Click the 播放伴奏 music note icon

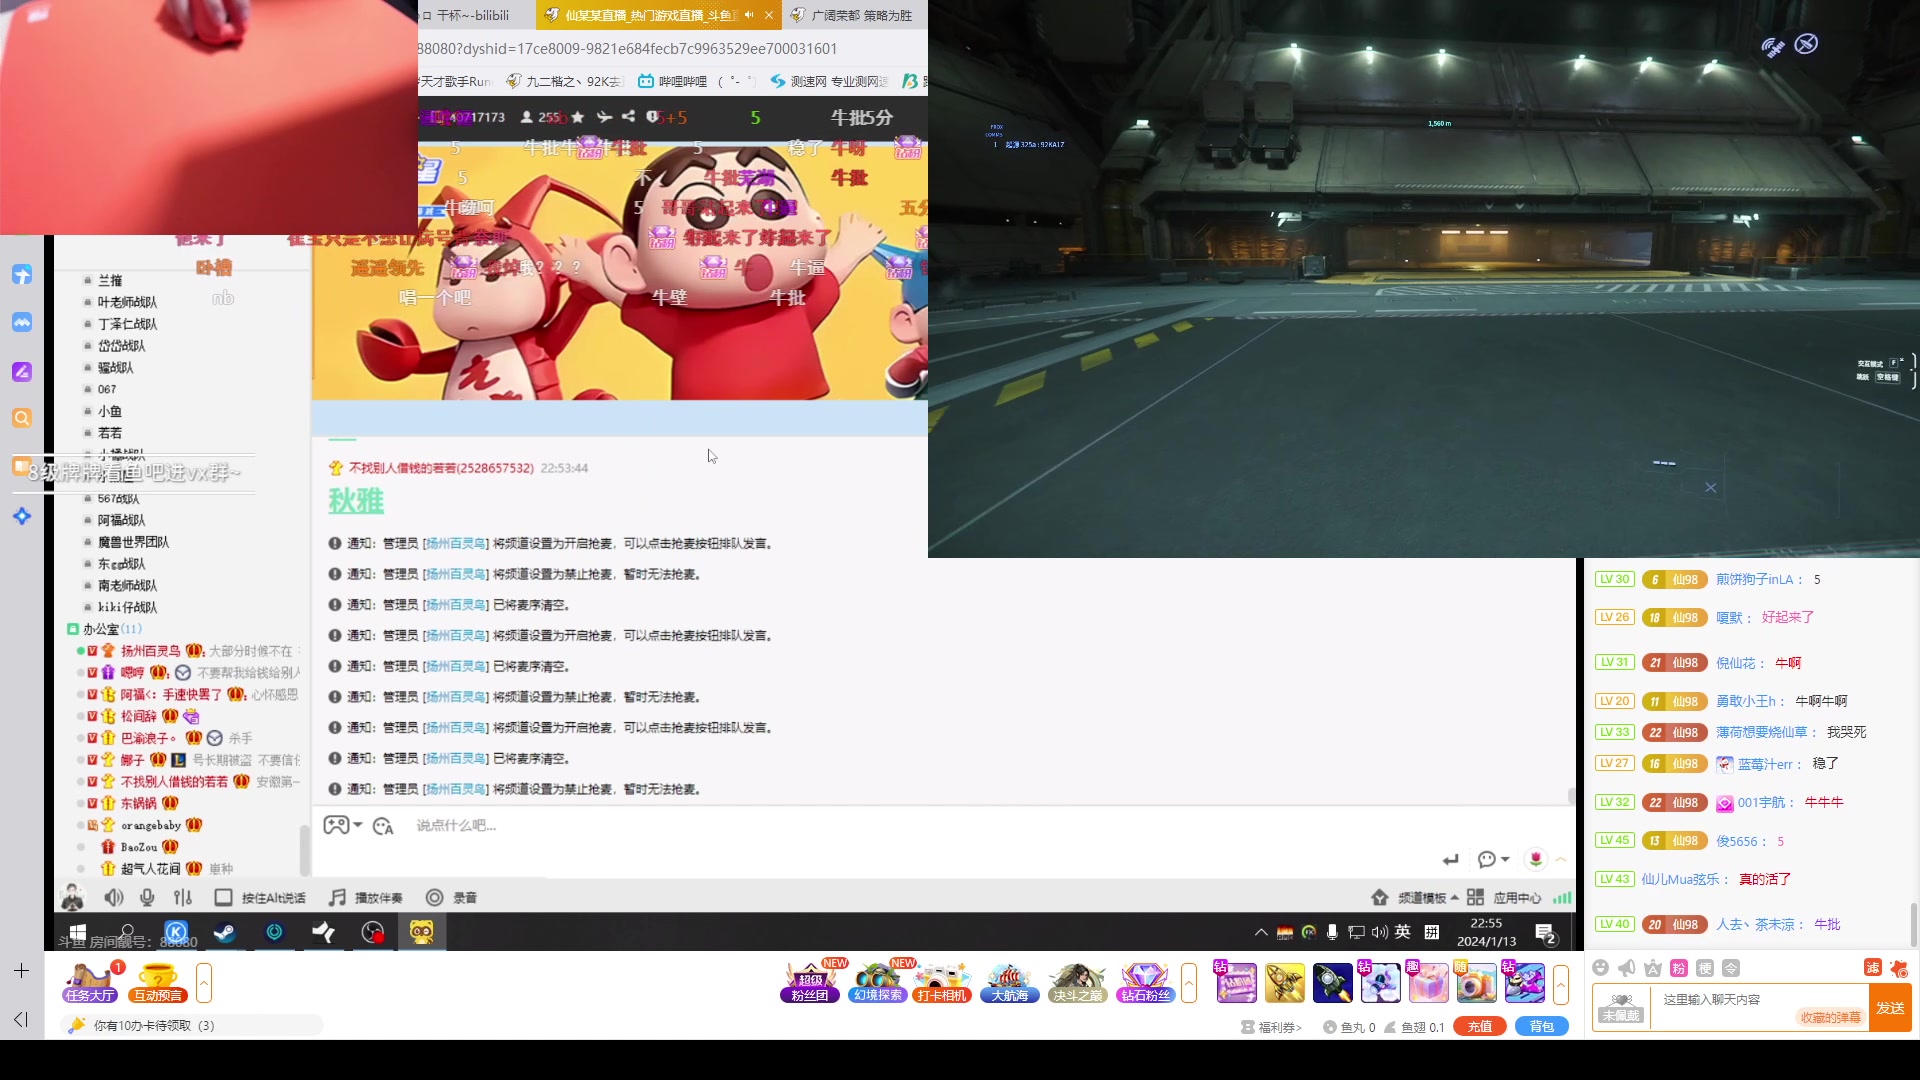pos(338,898)
